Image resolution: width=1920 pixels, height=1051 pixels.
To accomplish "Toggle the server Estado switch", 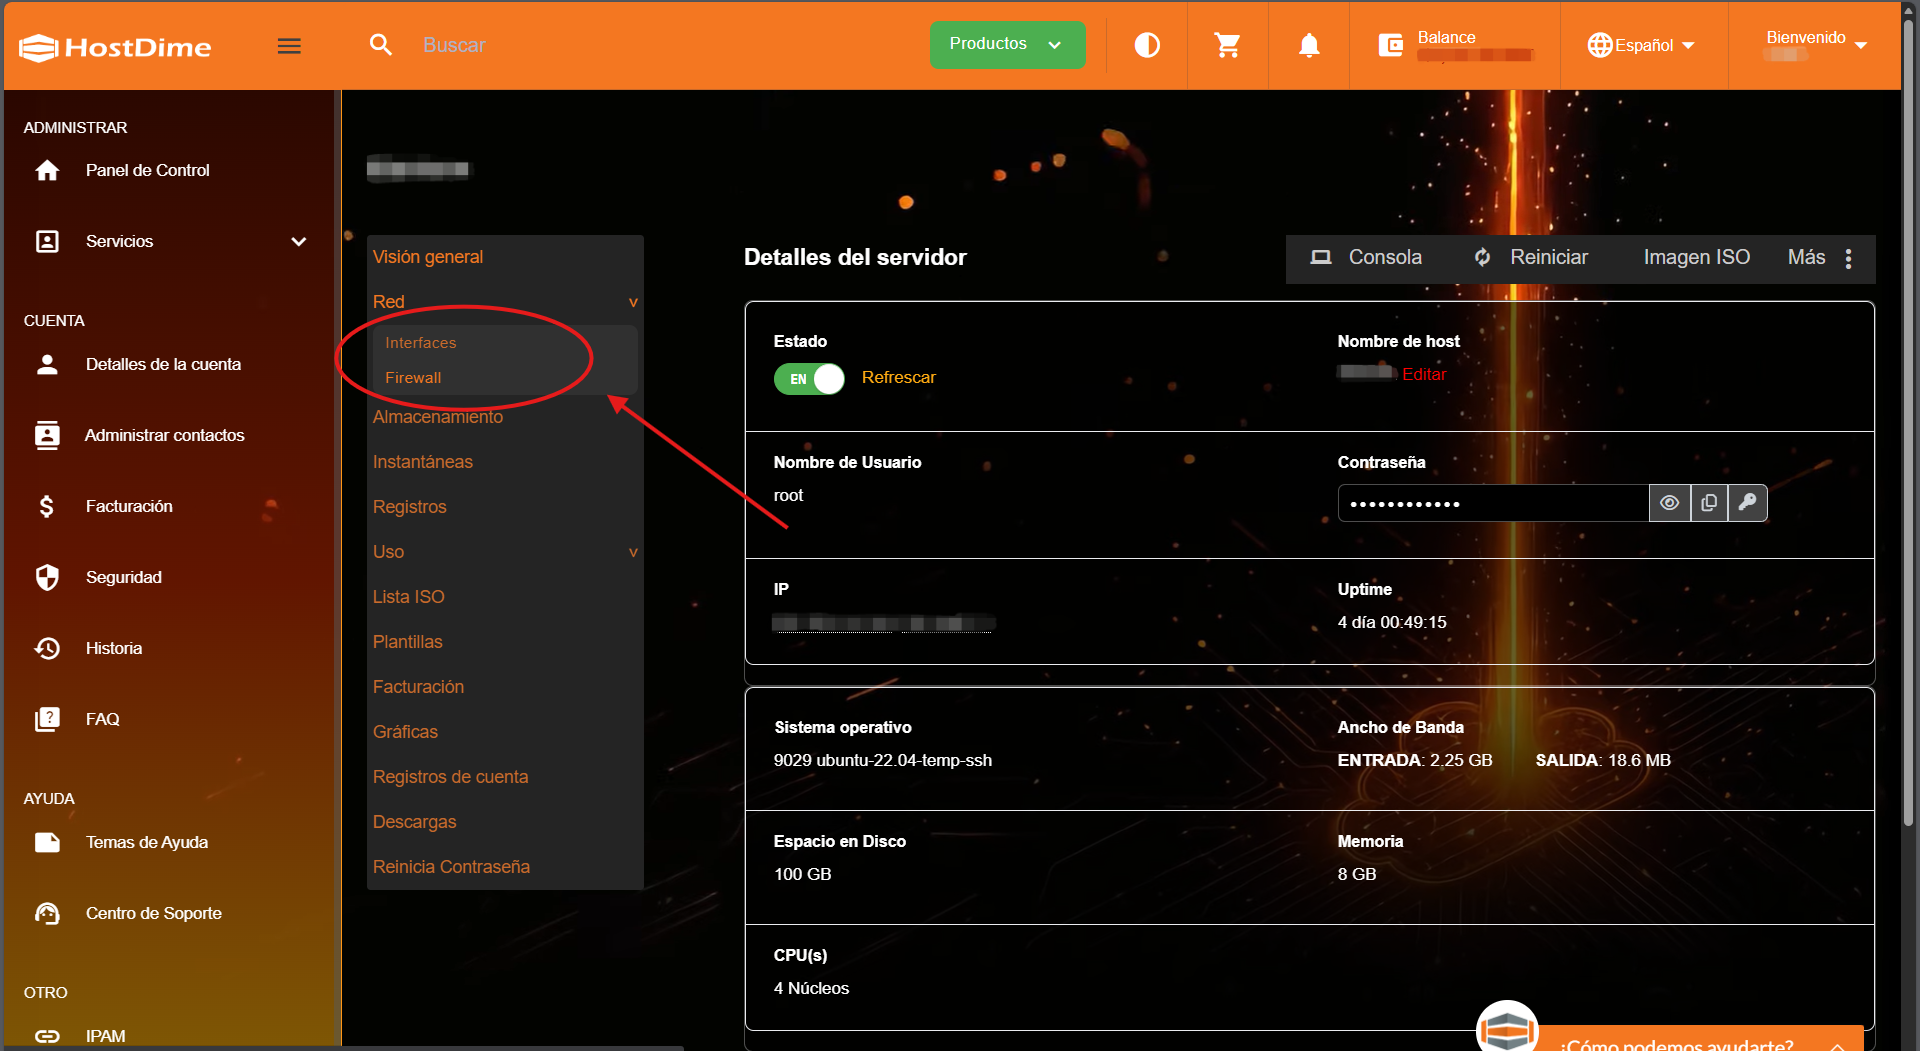I will 809,379.
